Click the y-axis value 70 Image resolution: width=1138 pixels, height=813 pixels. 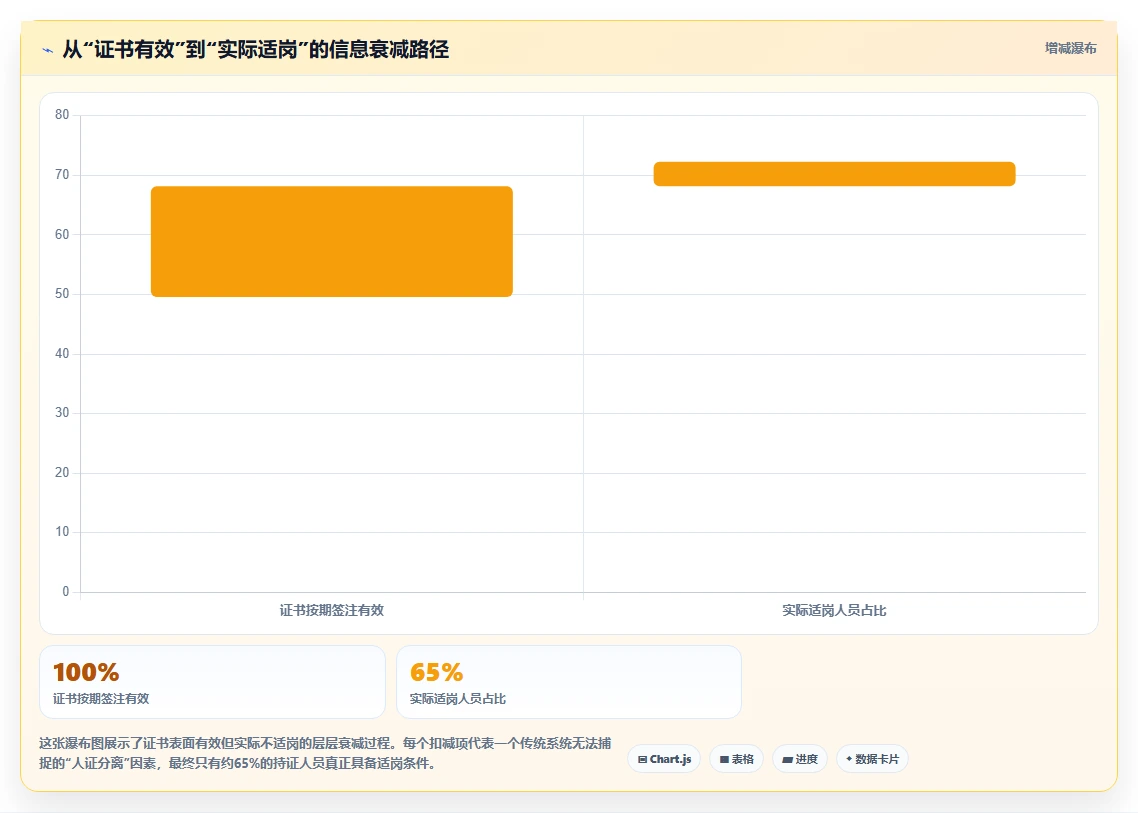pyautogui.click(x=62, y=175)
